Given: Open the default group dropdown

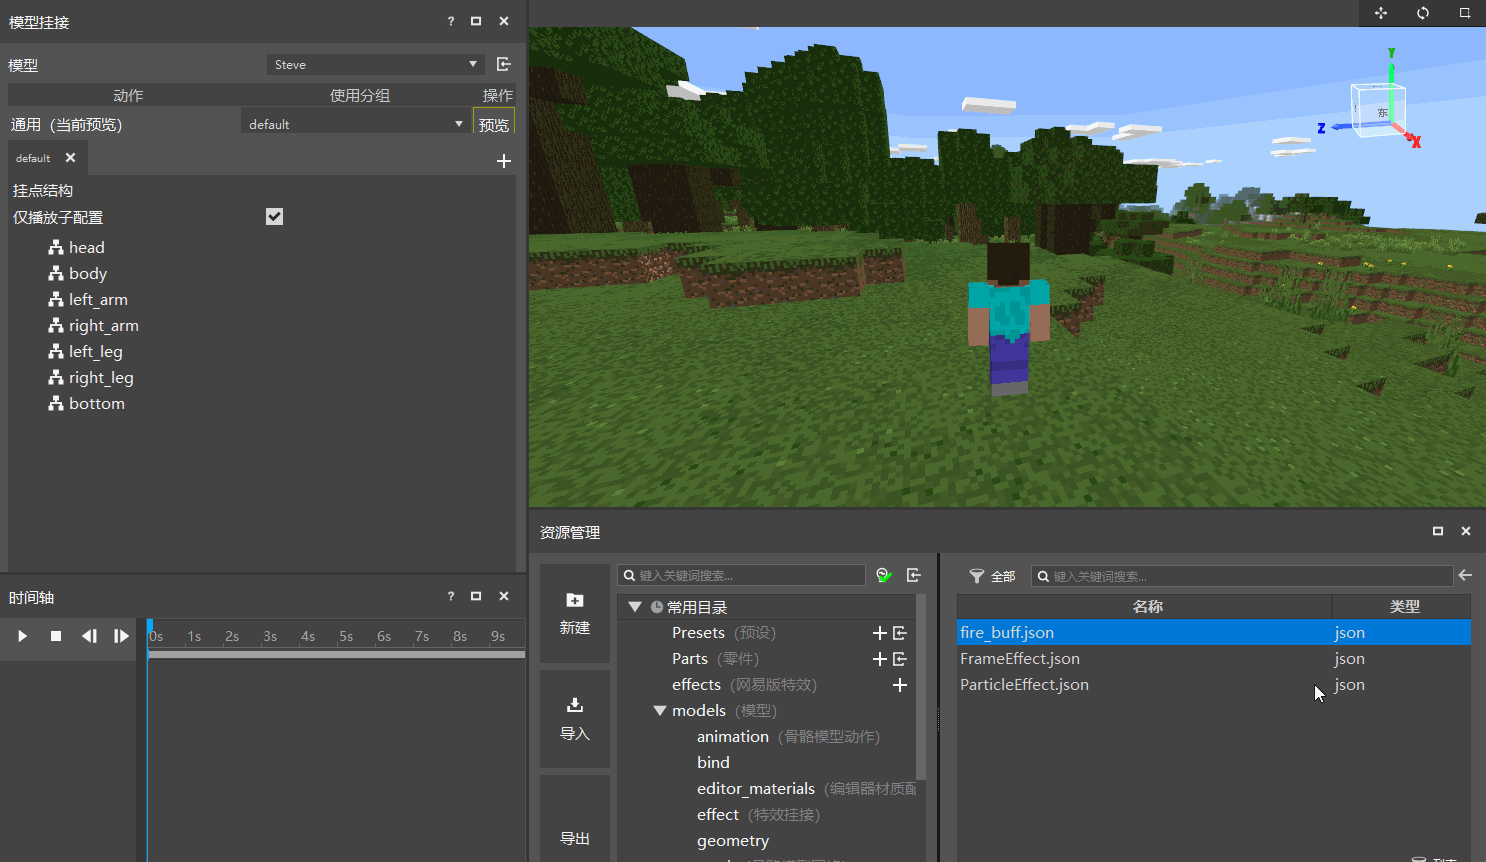Looking at the screenshot, I should [x=356, y=124].
